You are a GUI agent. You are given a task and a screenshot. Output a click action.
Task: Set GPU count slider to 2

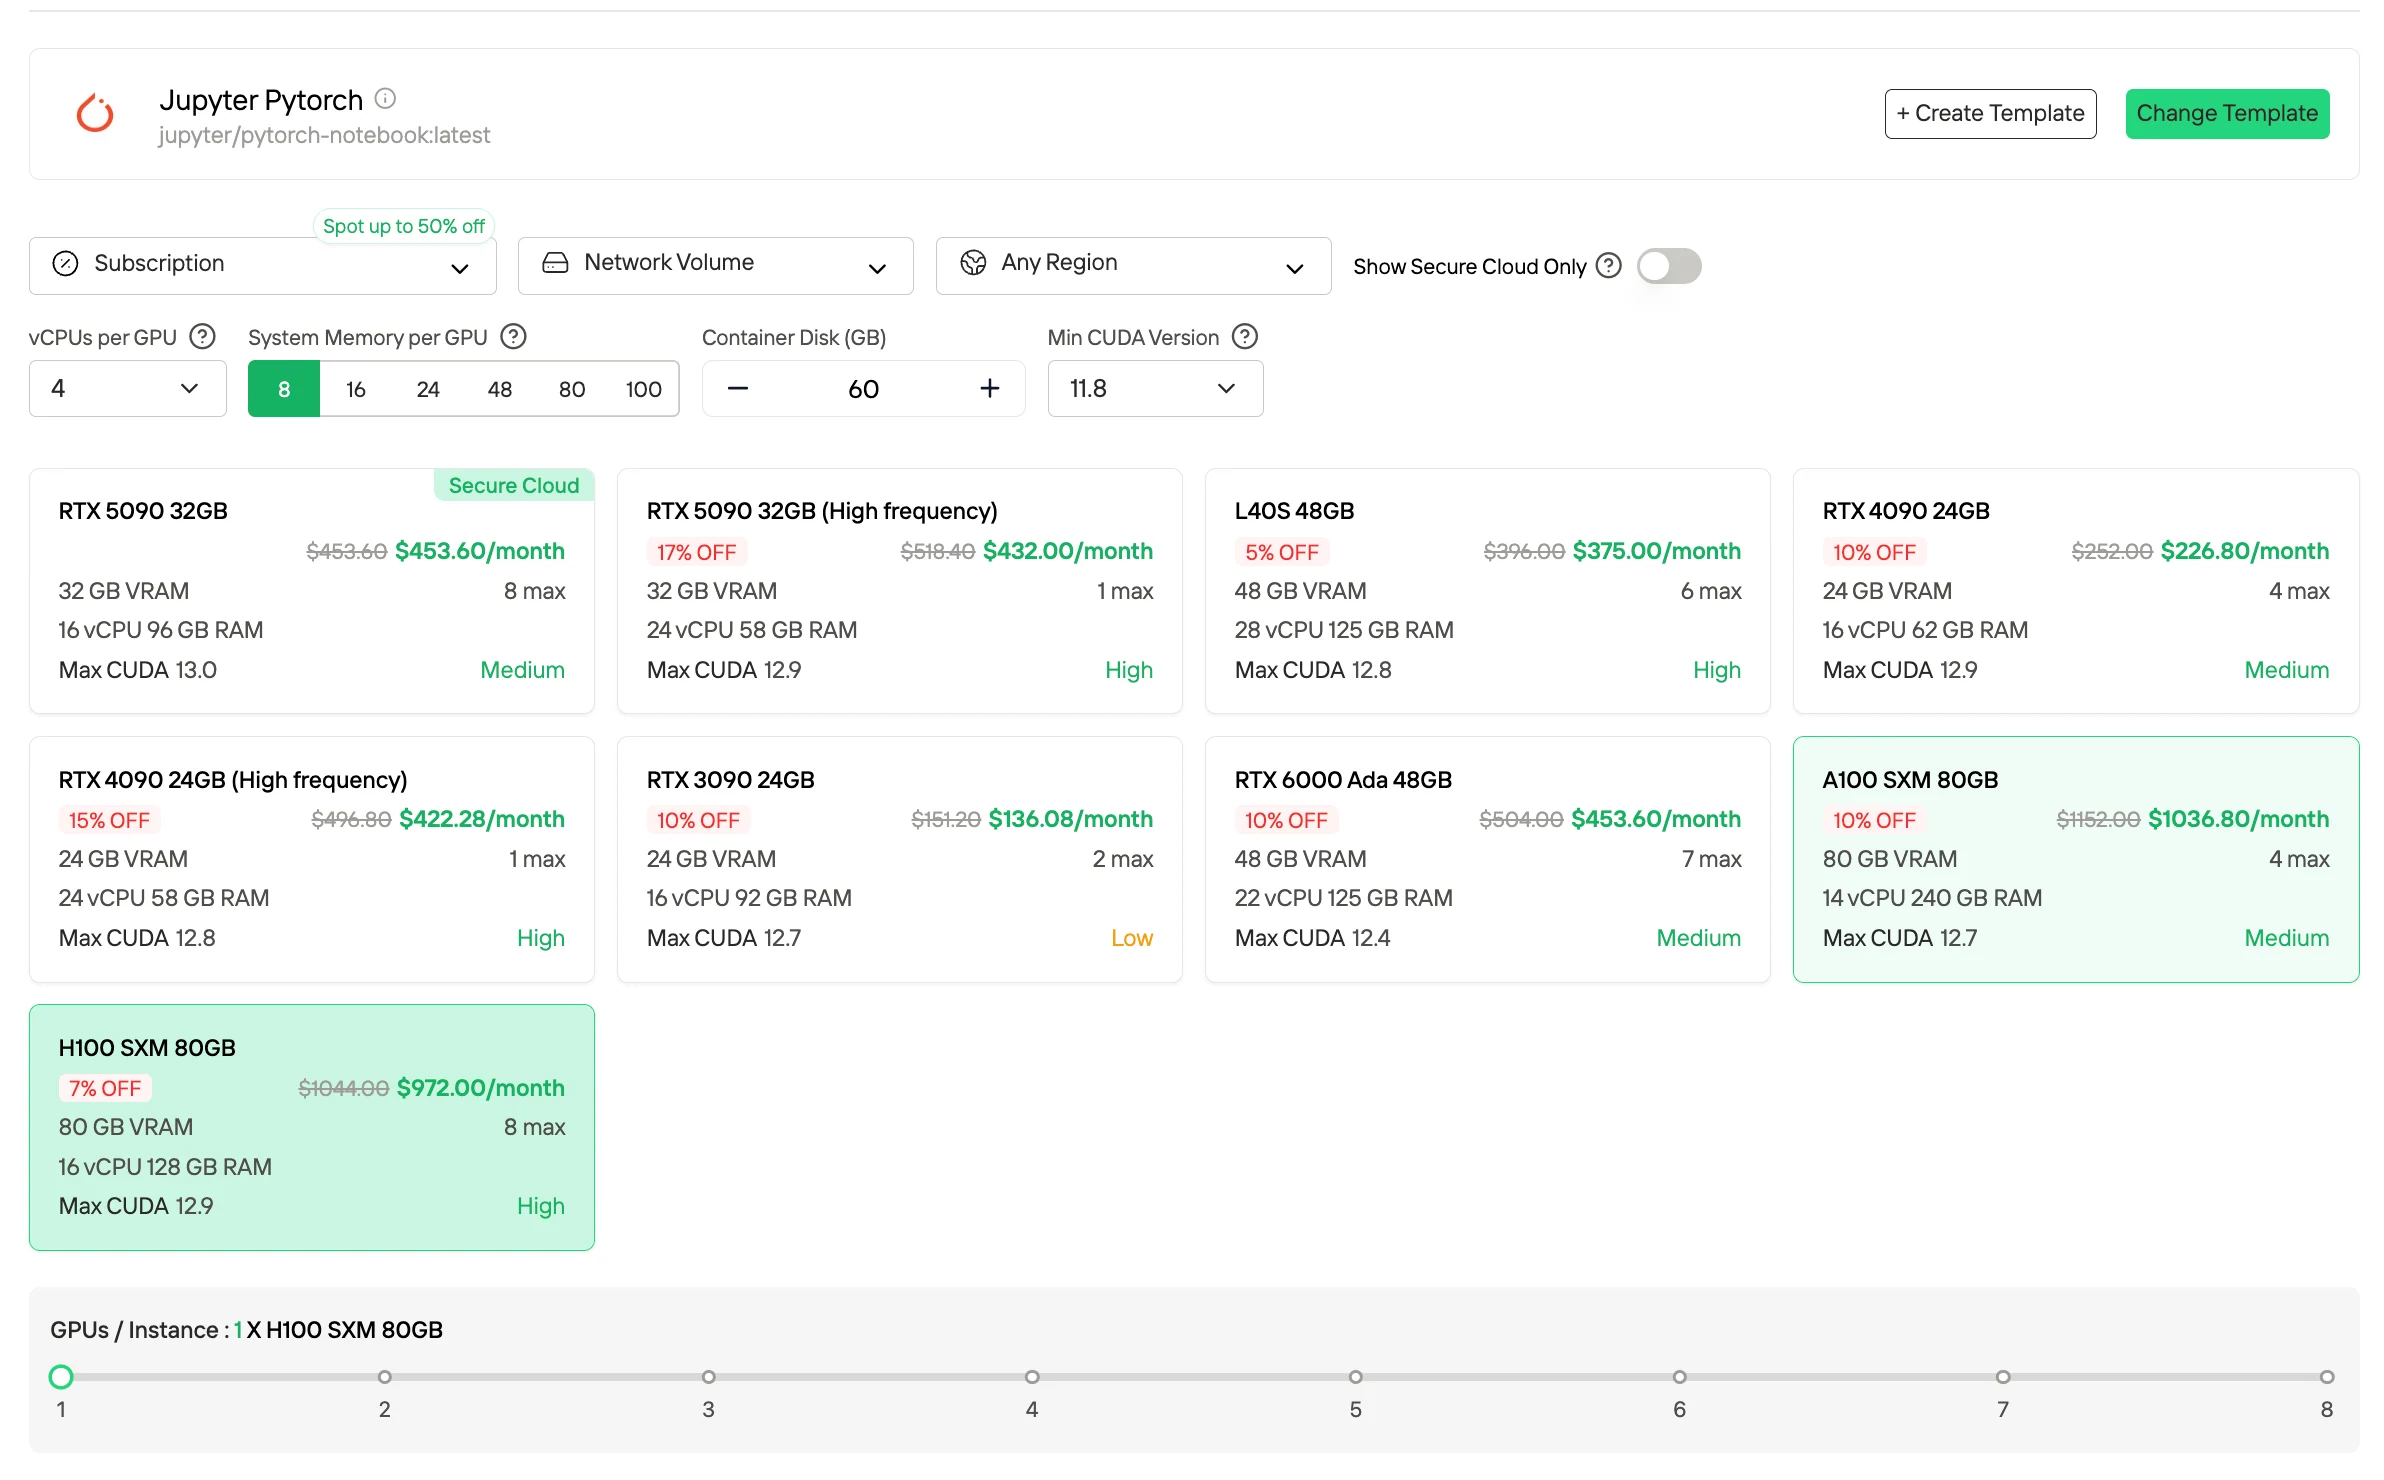point(385,1377)
